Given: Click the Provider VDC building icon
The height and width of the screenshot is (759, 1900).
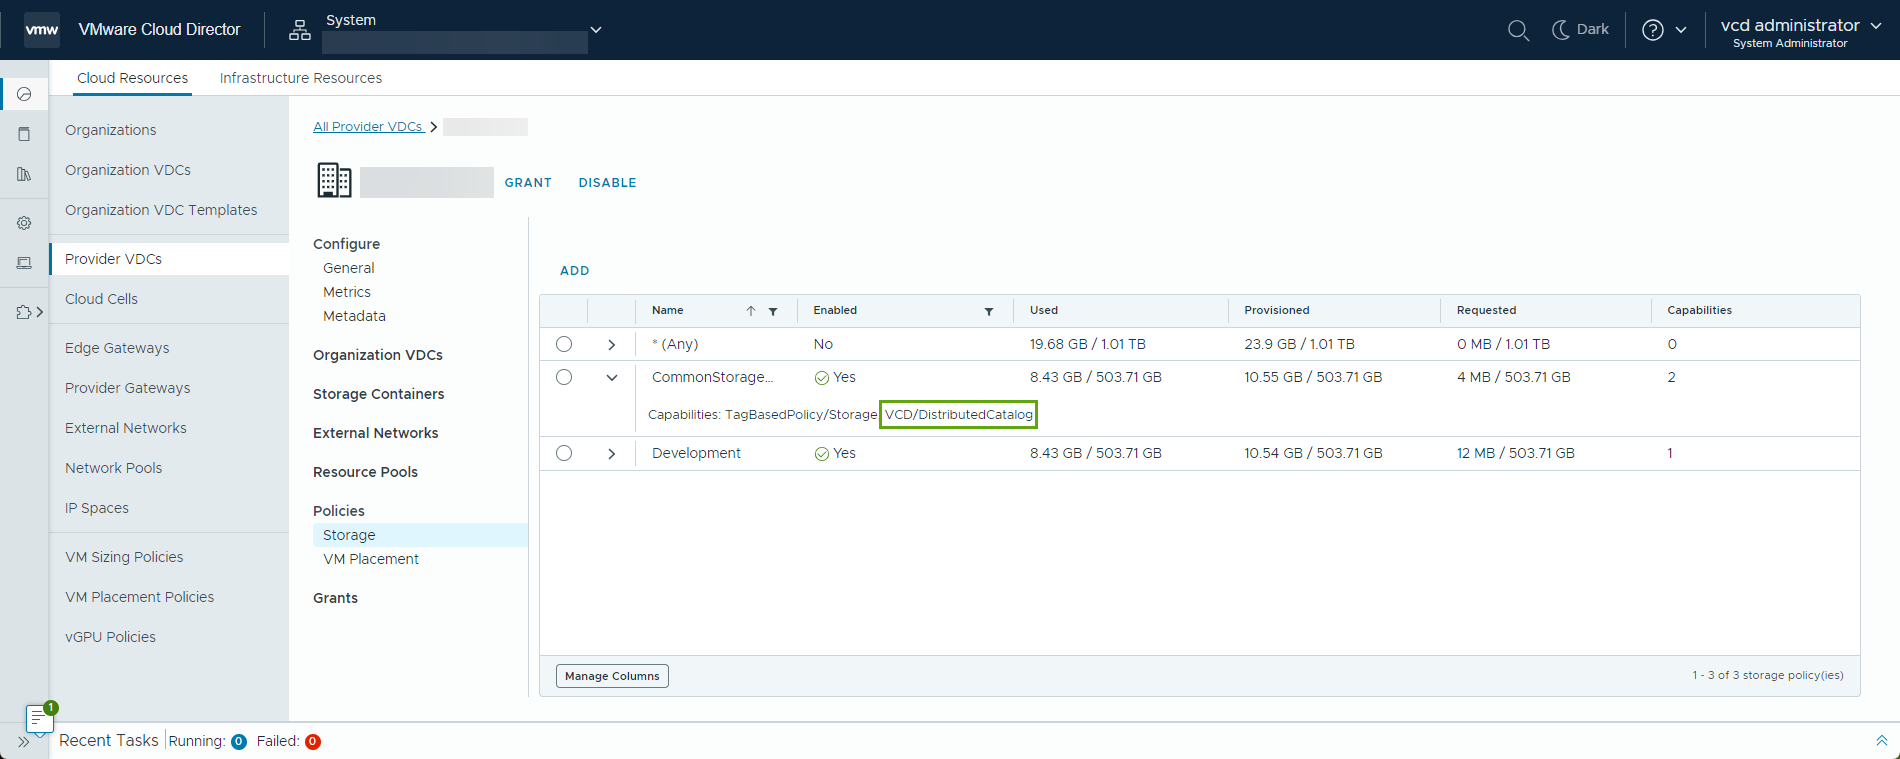Looking at the screenshot, I should [334, 180].
